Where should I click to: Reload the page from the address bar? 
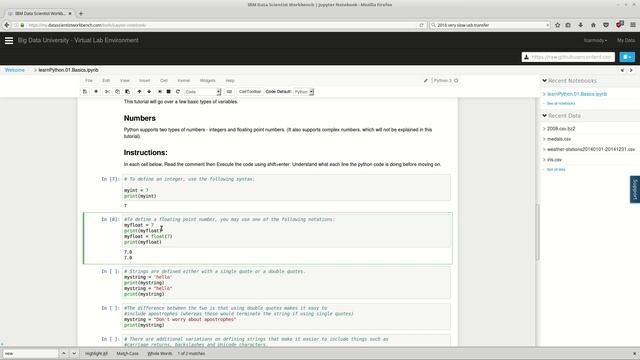pyautogui.click(x=422, y=25)
